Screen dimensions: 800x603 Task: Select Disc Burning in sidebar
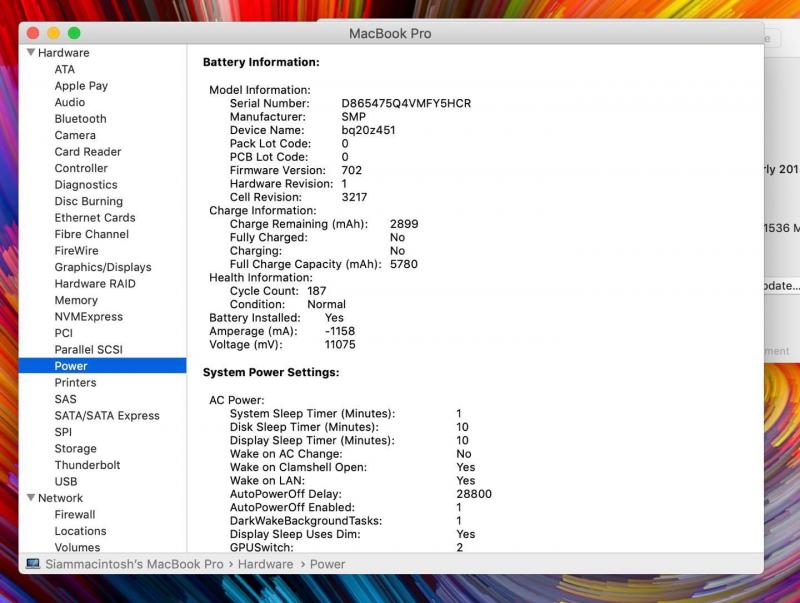click(x=89, y=201)
